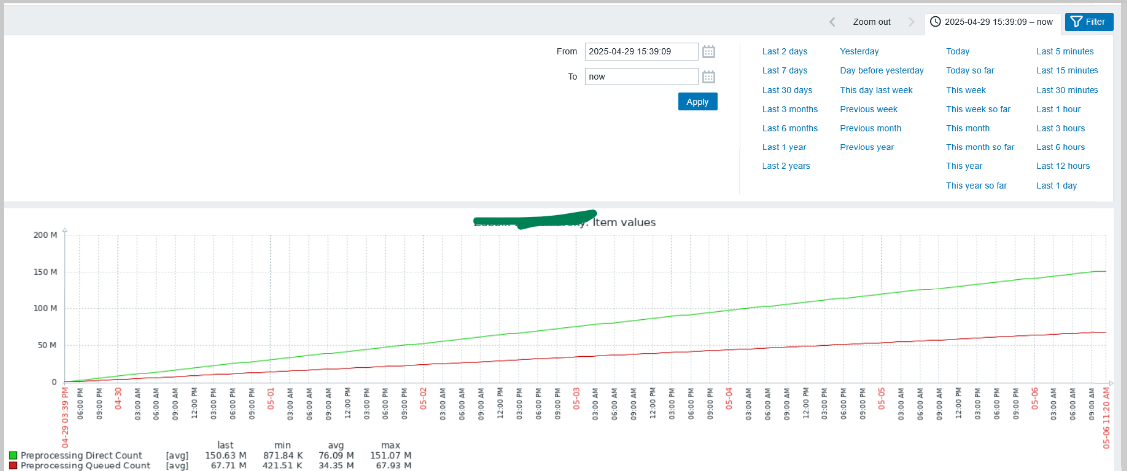Select Last 1 year range
This screenshot has width=1127, height=471.
click(x=783, y=147)
